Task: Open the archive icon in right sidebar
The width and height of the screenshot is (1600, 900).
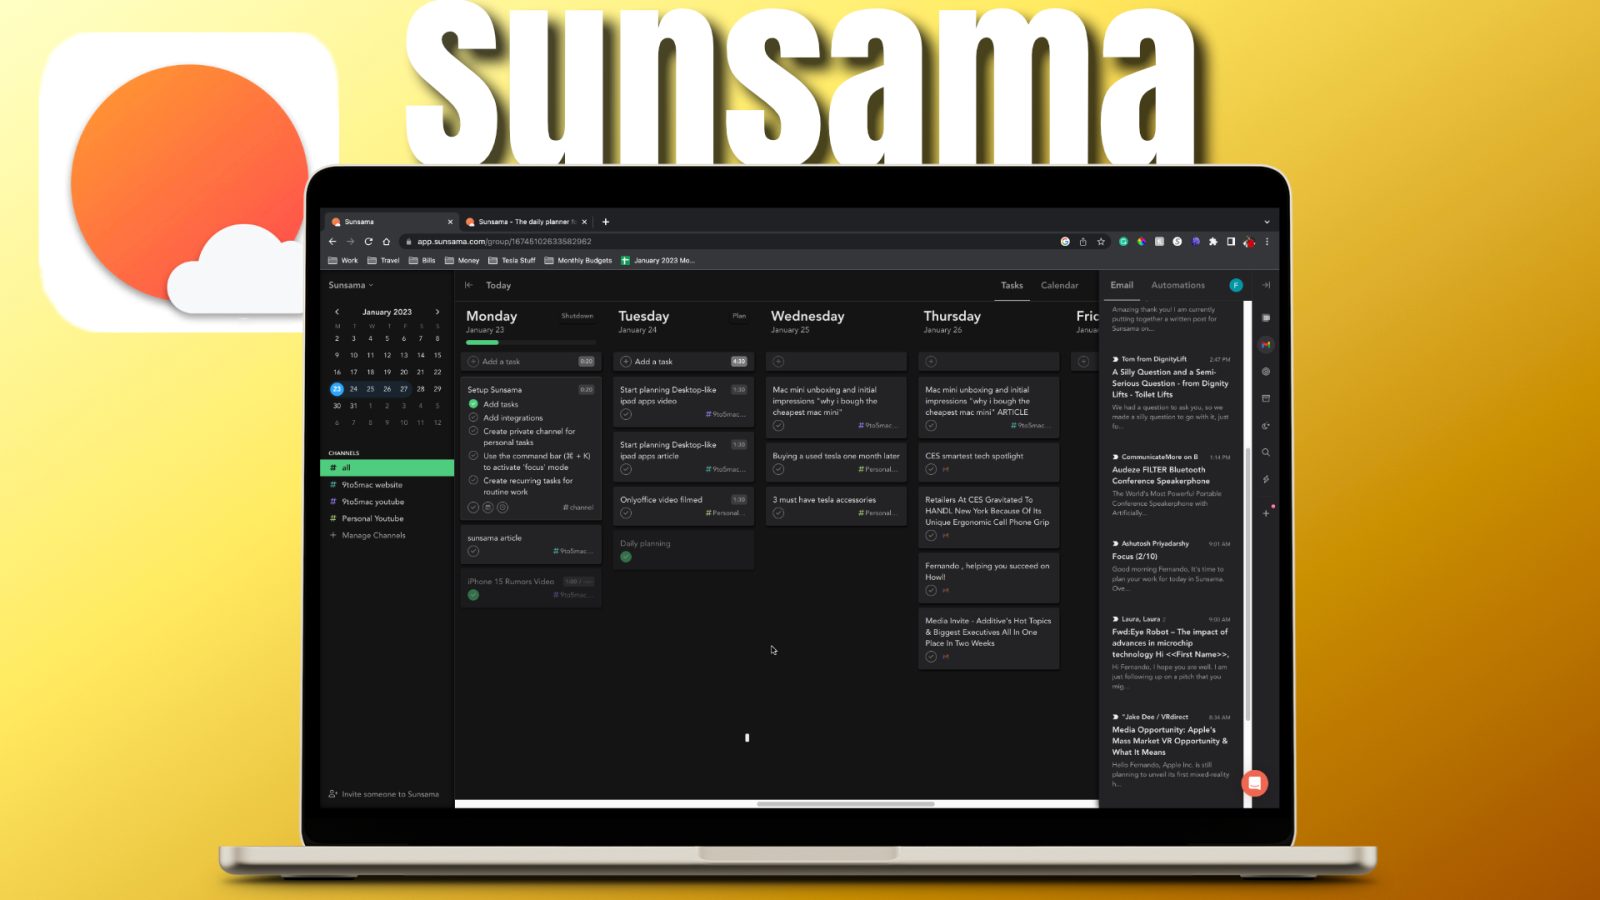Action: (x=1266, y=398)
